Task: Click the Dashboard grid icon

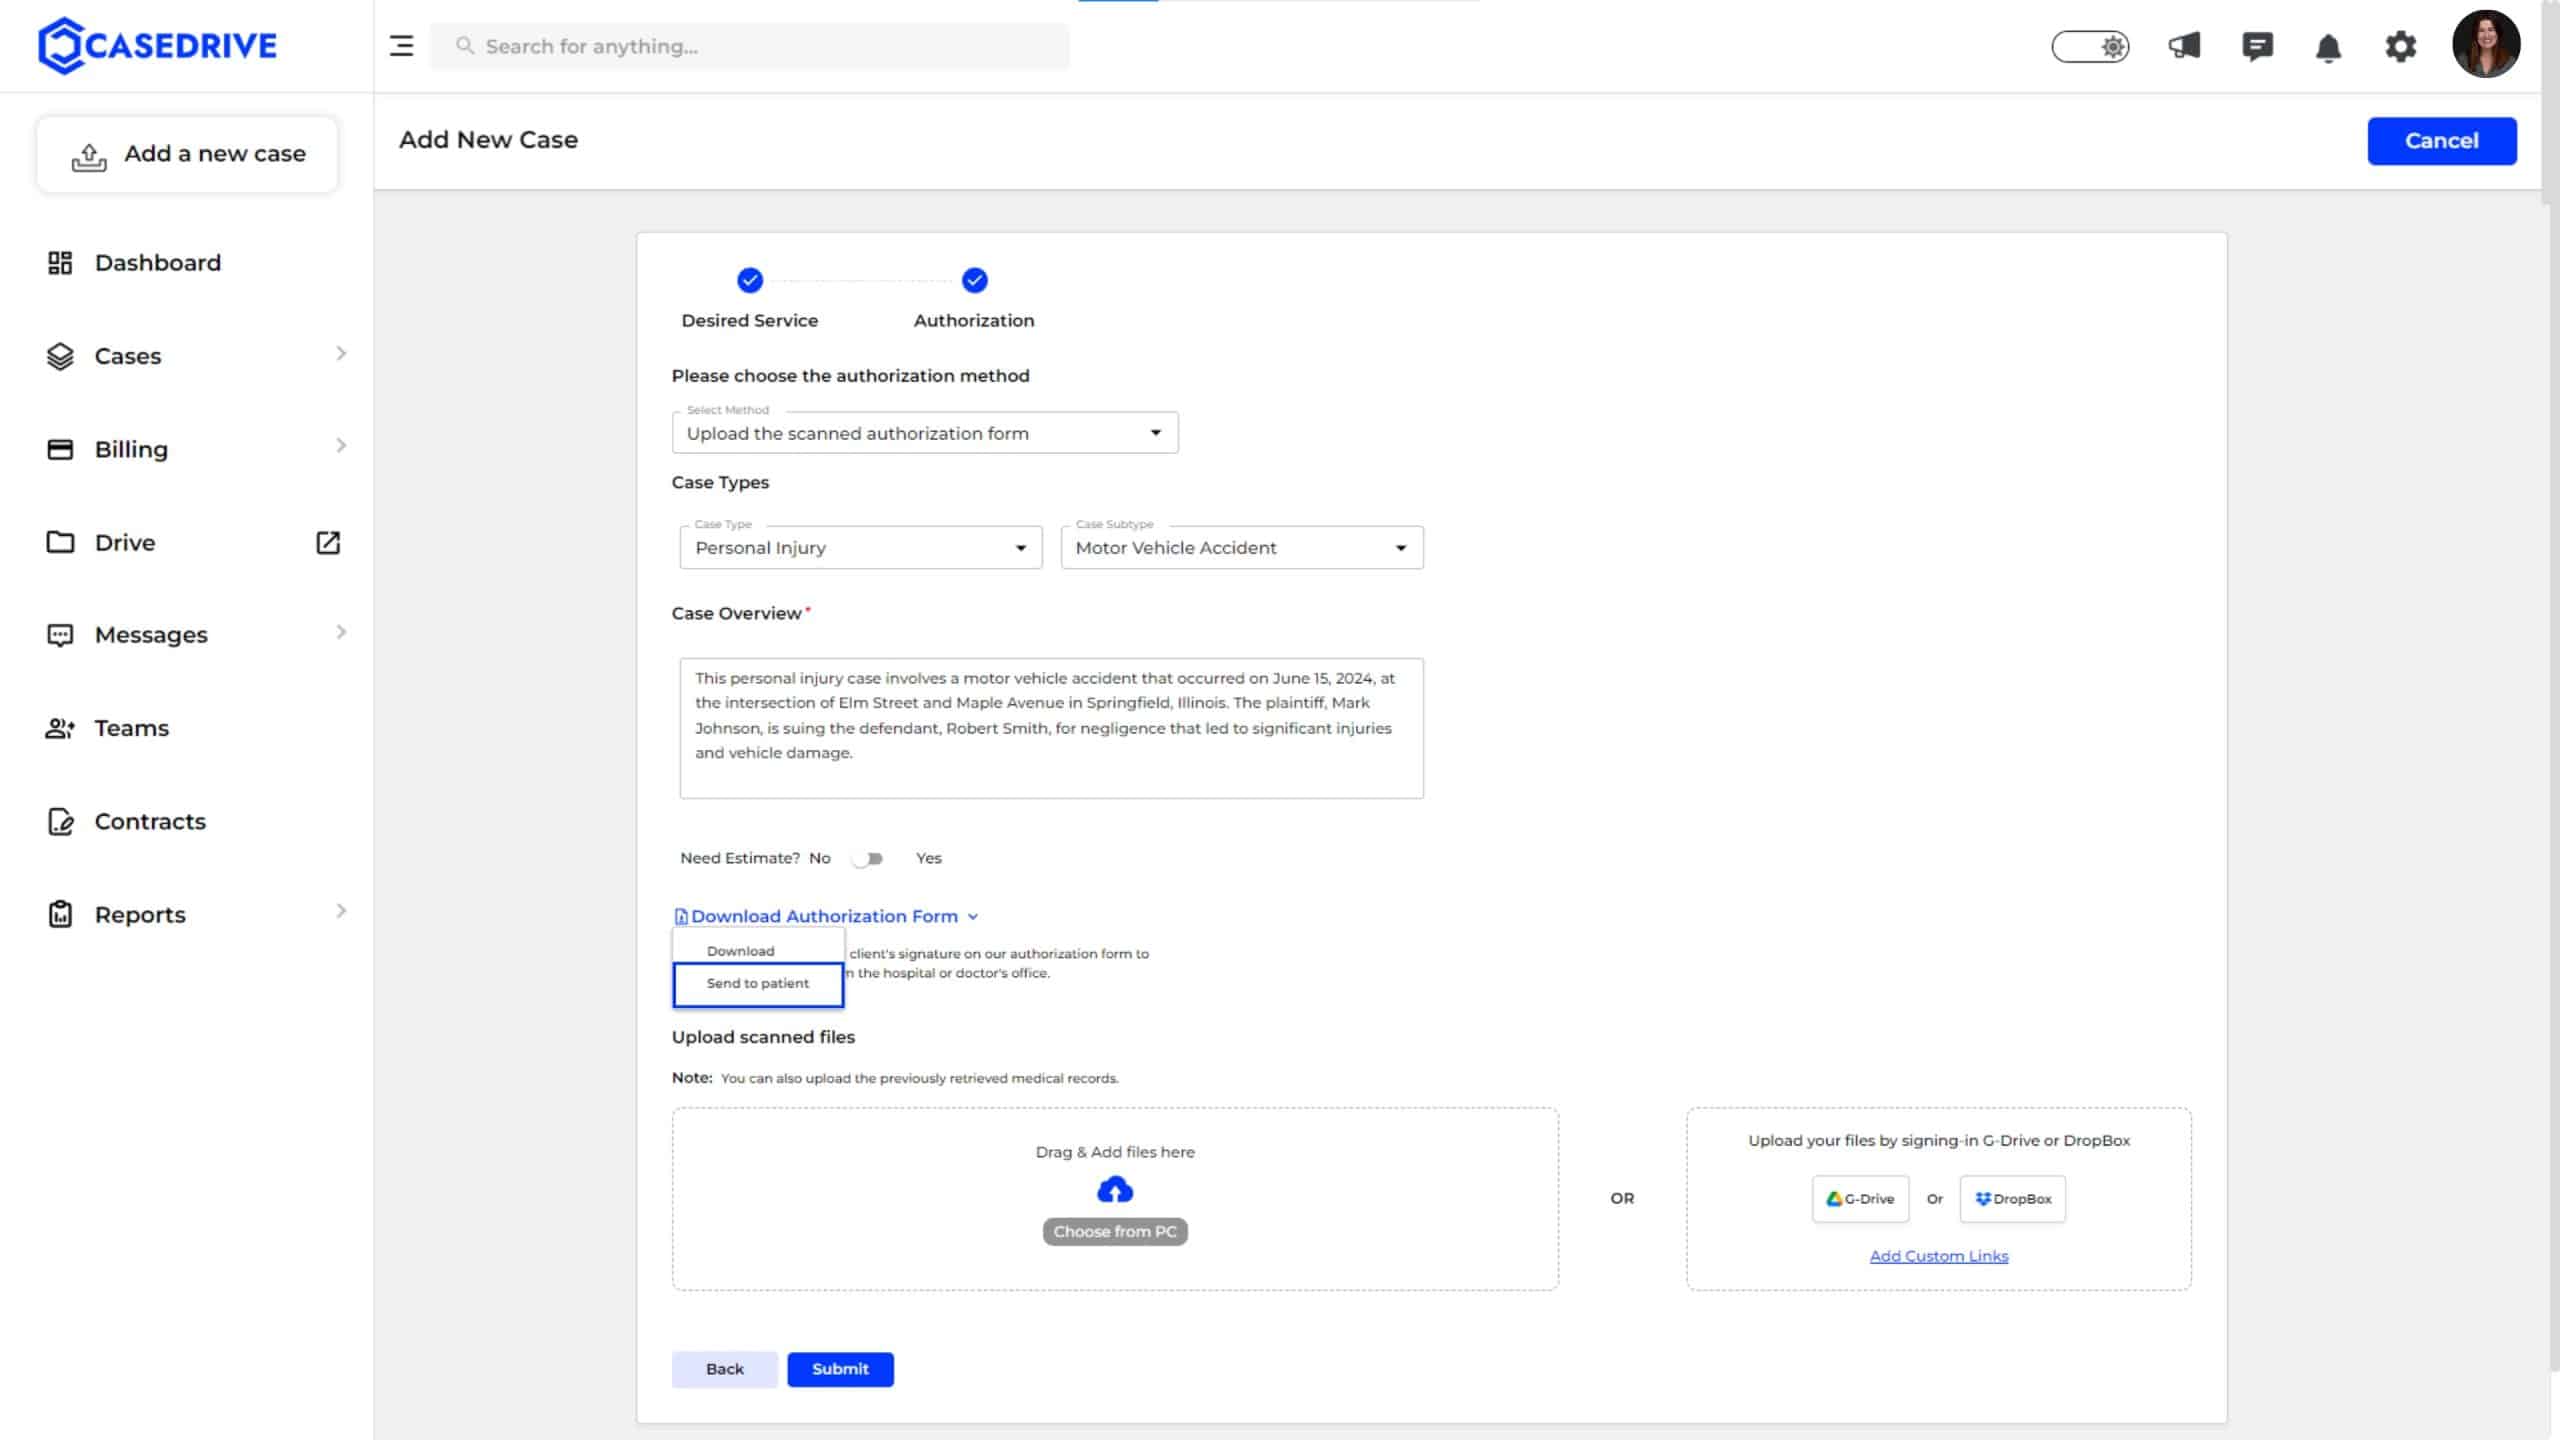Action: [x=60, y=262]
